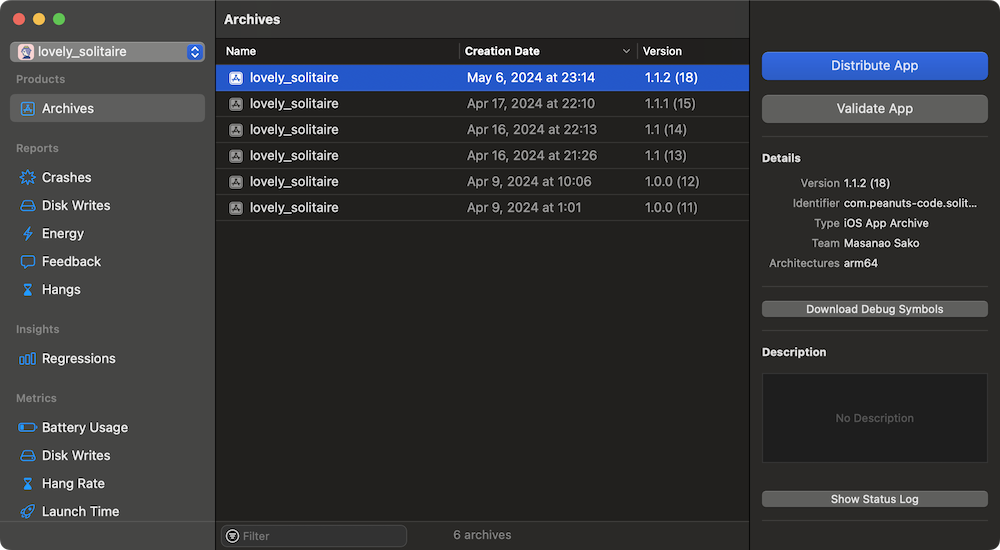
Task: Select the archive from Apr 17, 2024 at 22:10
Action: (x=482, y=104)
